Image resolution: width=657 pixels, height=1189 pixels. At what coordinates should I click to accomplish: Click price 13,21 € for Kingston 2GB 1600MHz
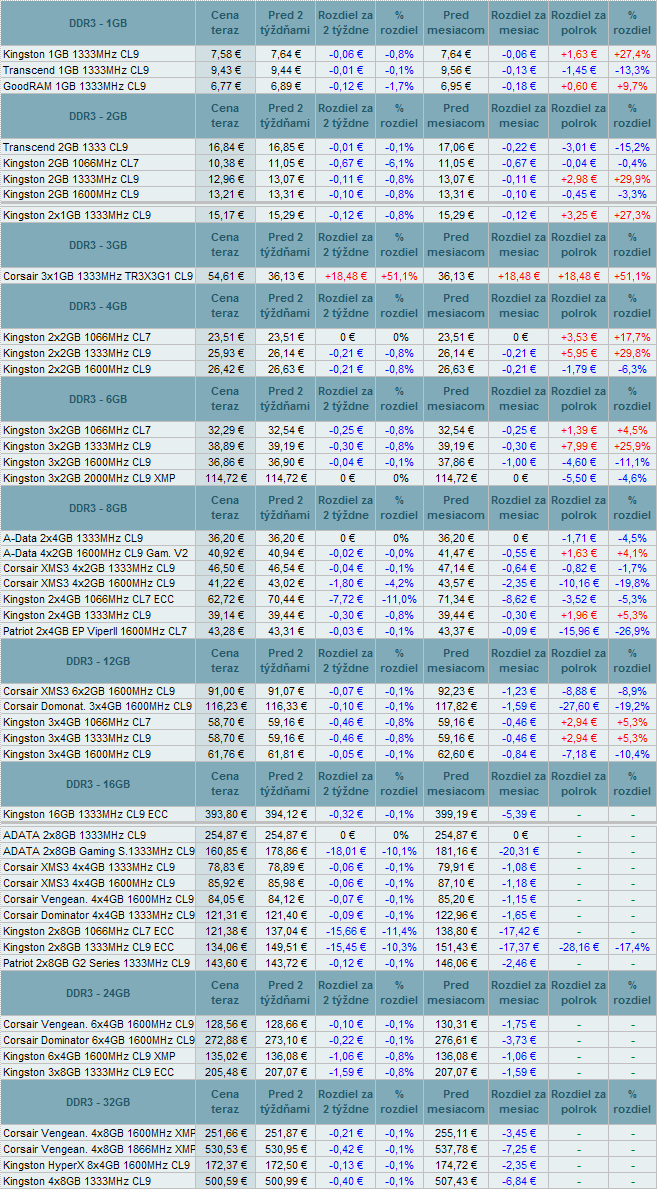click(x=225, y=193)
